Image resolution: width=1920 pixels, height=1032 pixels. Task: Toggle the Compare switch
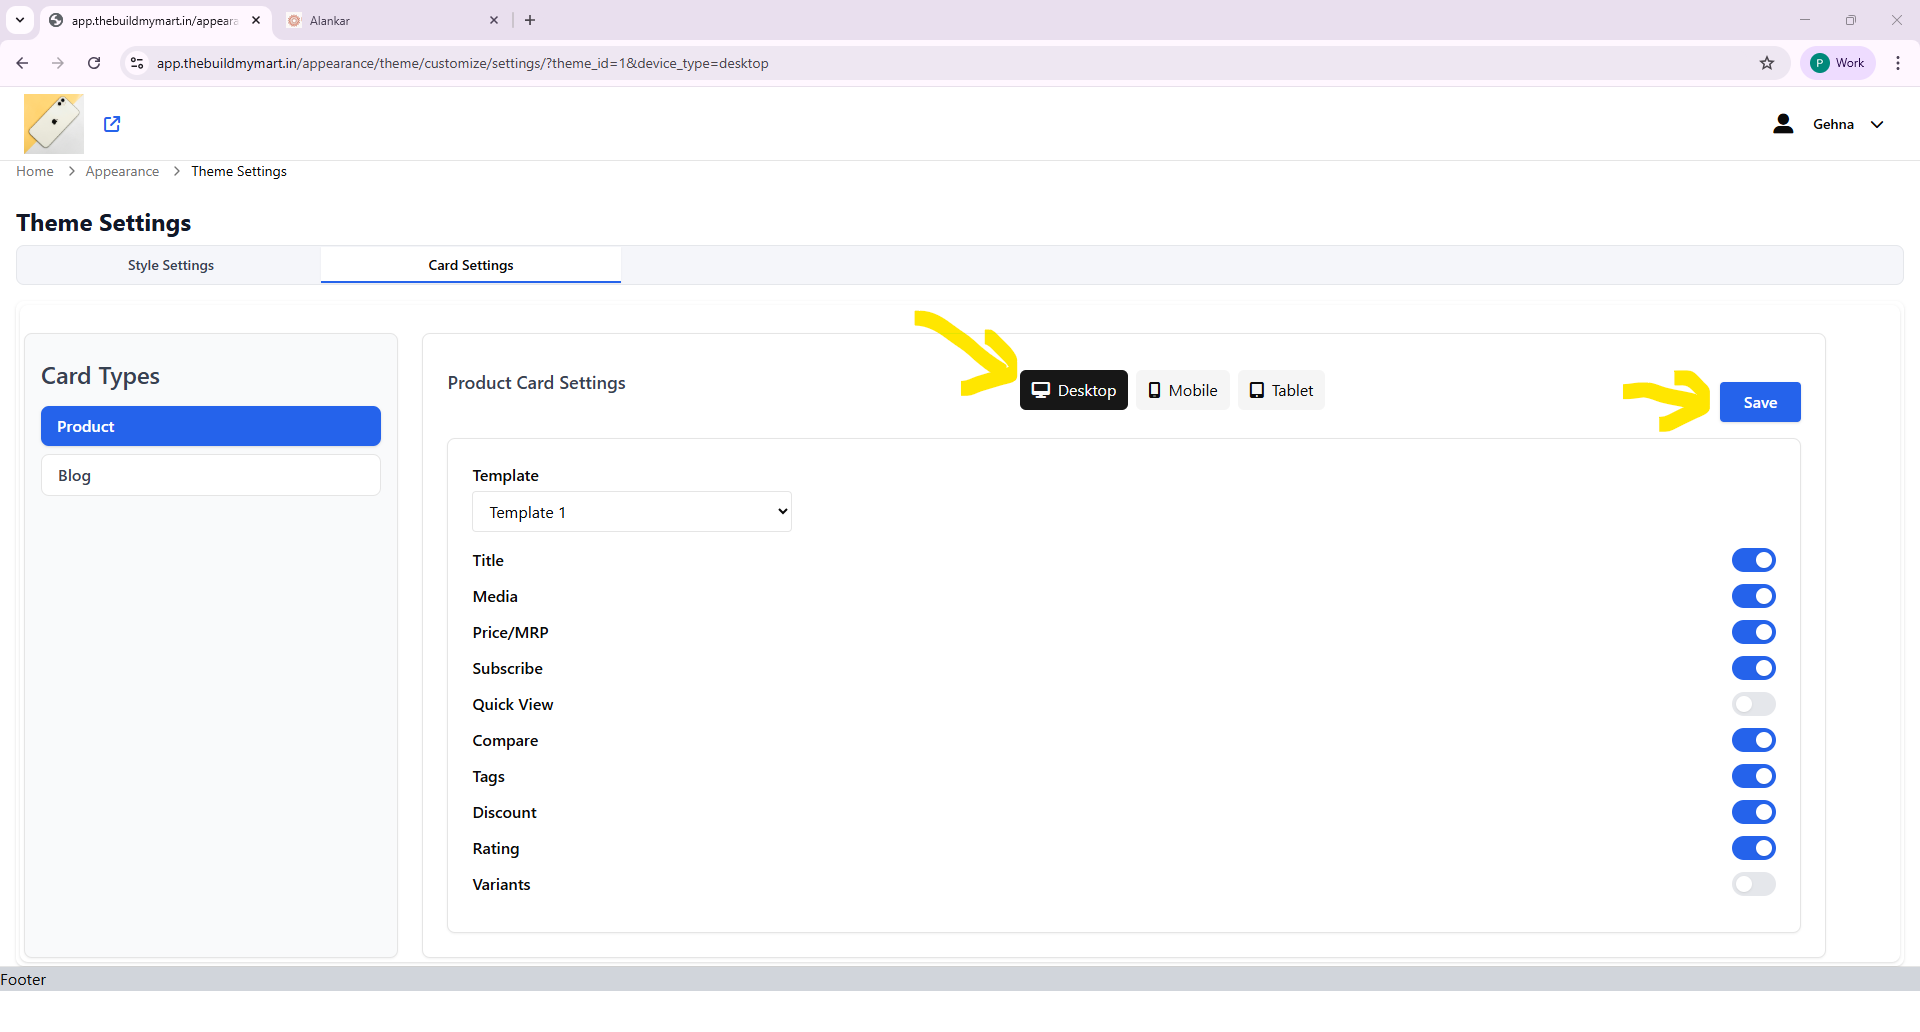point(1754,740)
